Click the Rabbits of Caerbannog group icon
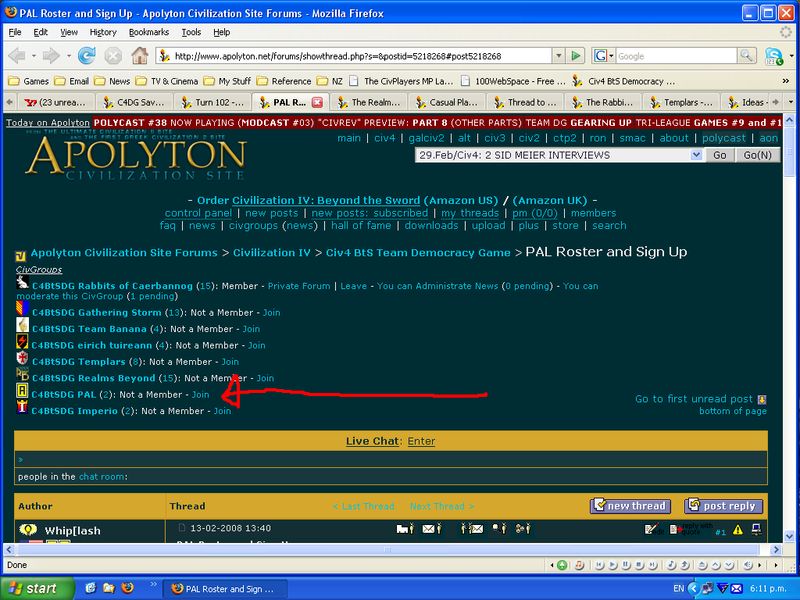The width and height of the screenshot is (800, 600). click(22, 285)
